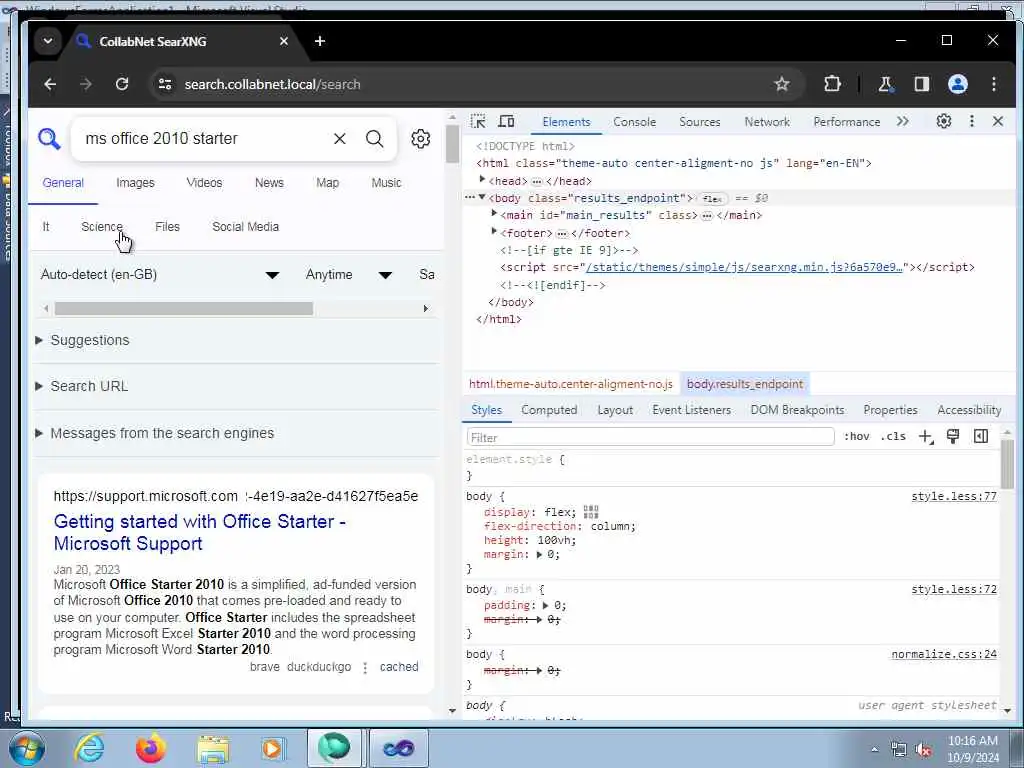Image resolution: width=1024 pixels, height=768 pixels.
Task: Toggle the device toolbar in DevTools
Action: (506, 121)
